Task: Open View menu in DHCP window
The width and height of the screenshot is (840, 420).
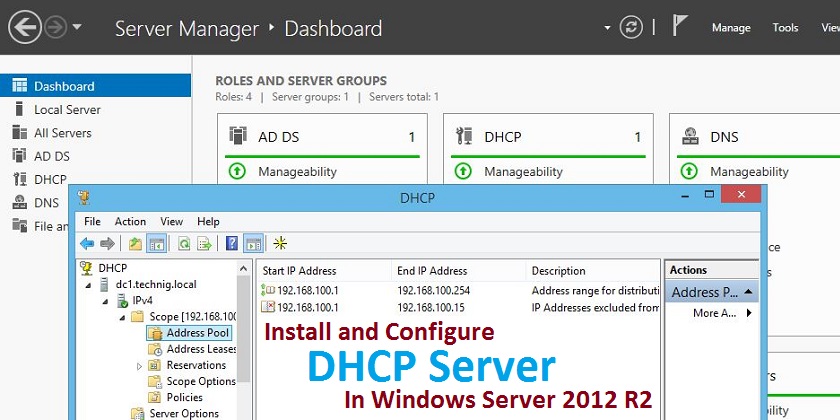Action: (171, 221)
